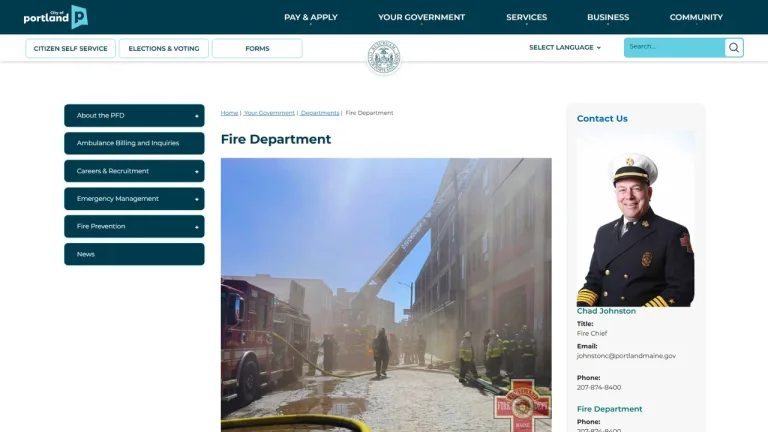The width and height of the screenshot is (768, 432).
Task: Click the Fire Chief title text
Action: [592, 334]
